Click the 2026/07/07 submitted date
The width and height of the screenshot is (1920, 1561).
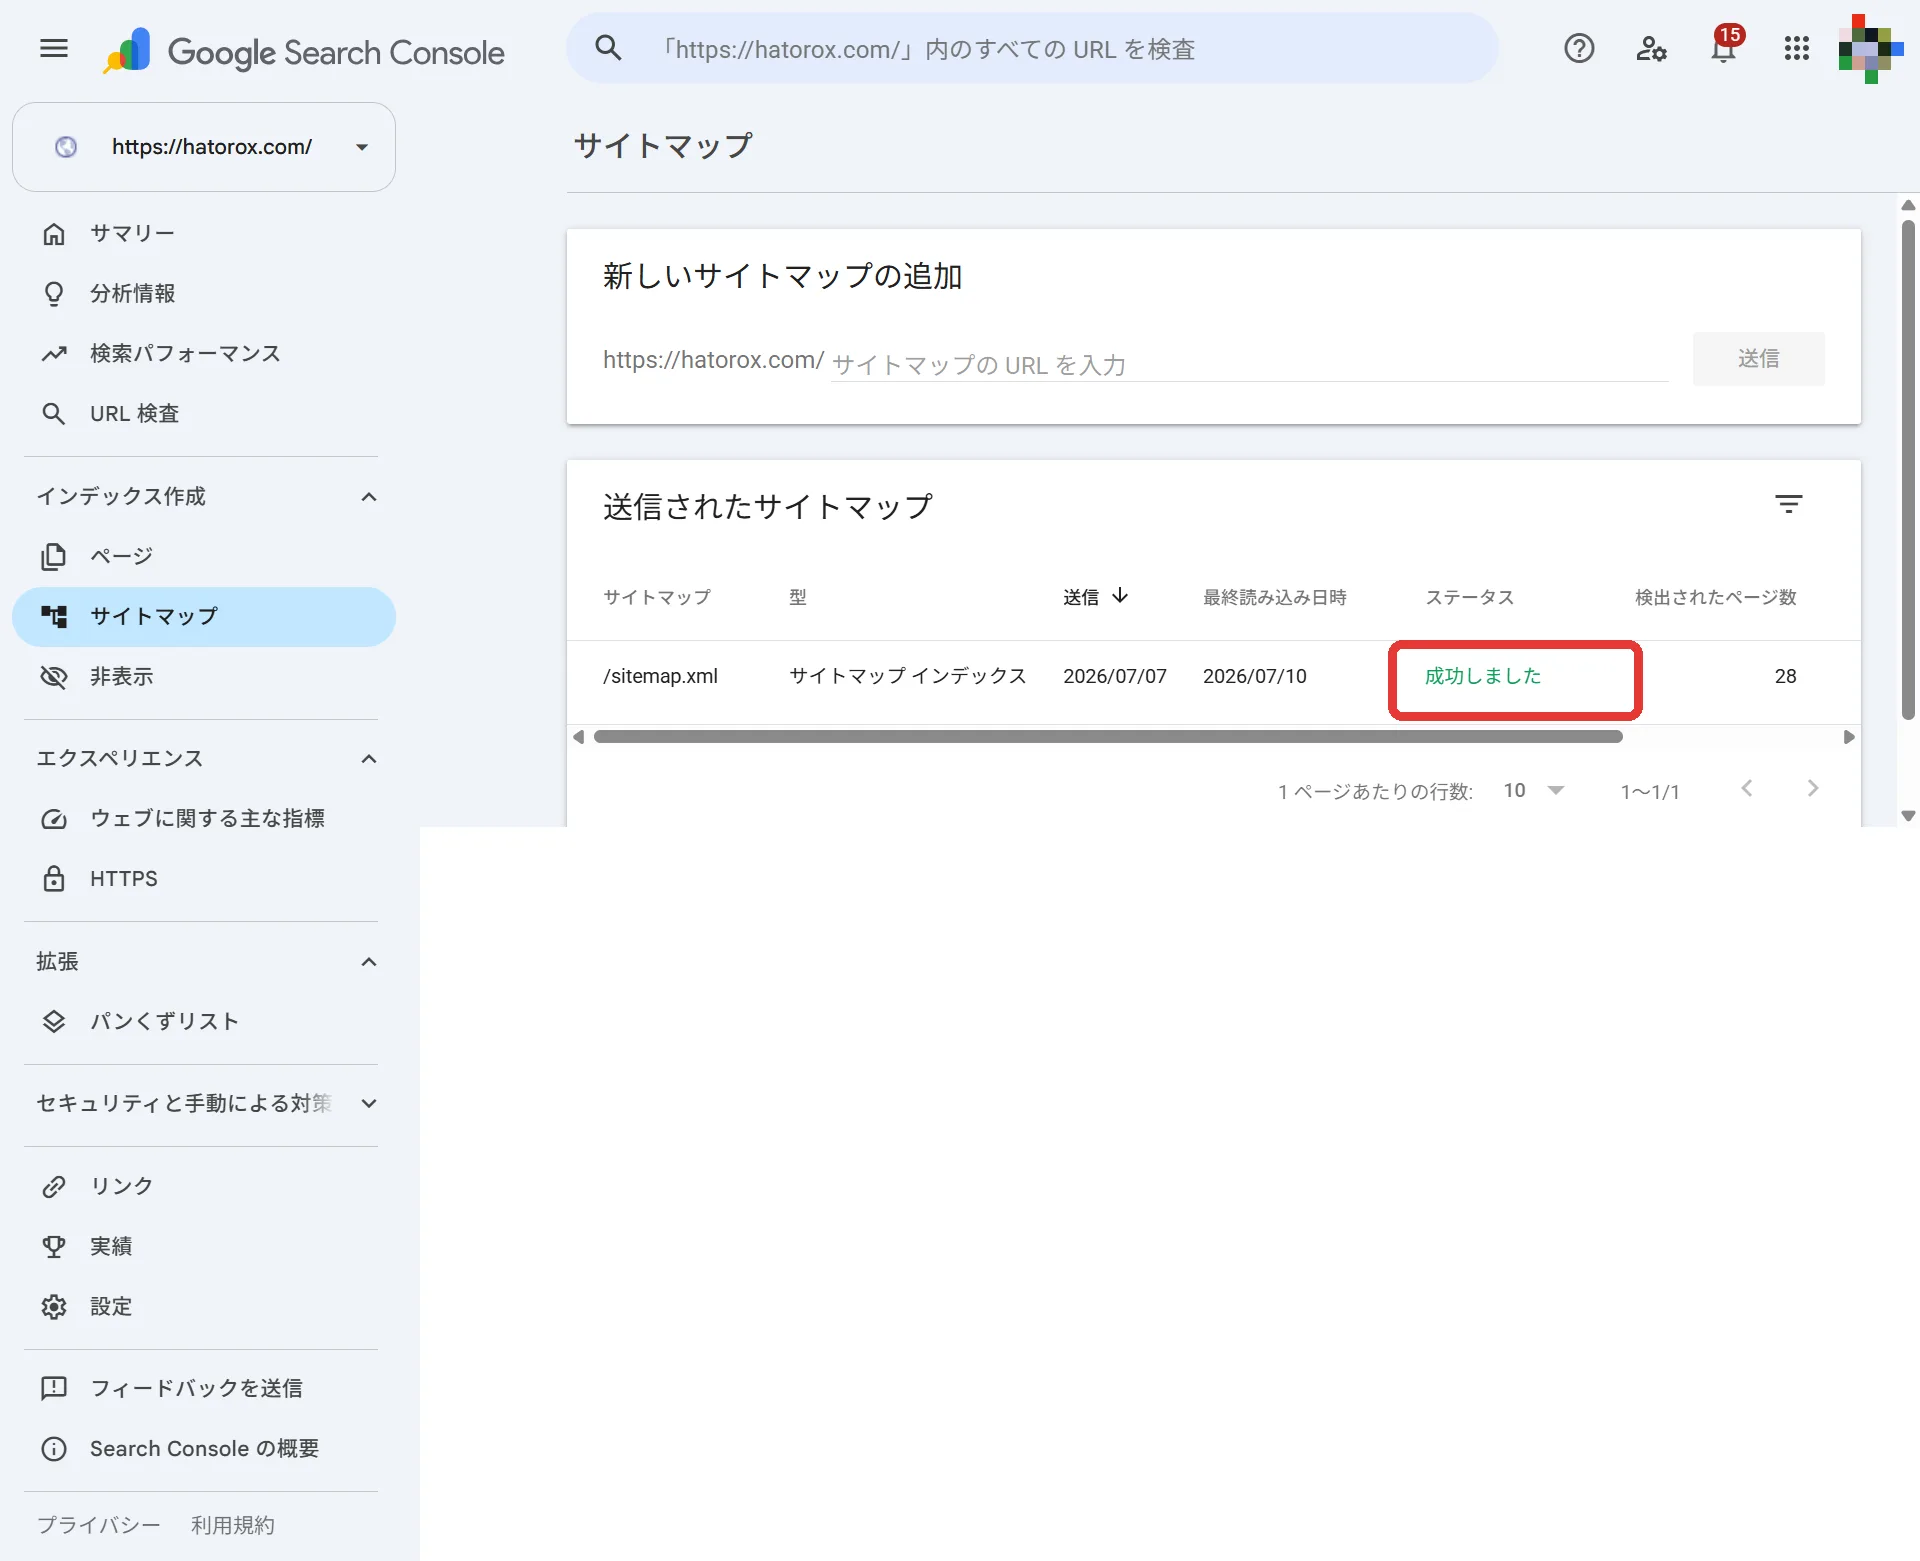pyautogui.click(x=1114, y=676)
